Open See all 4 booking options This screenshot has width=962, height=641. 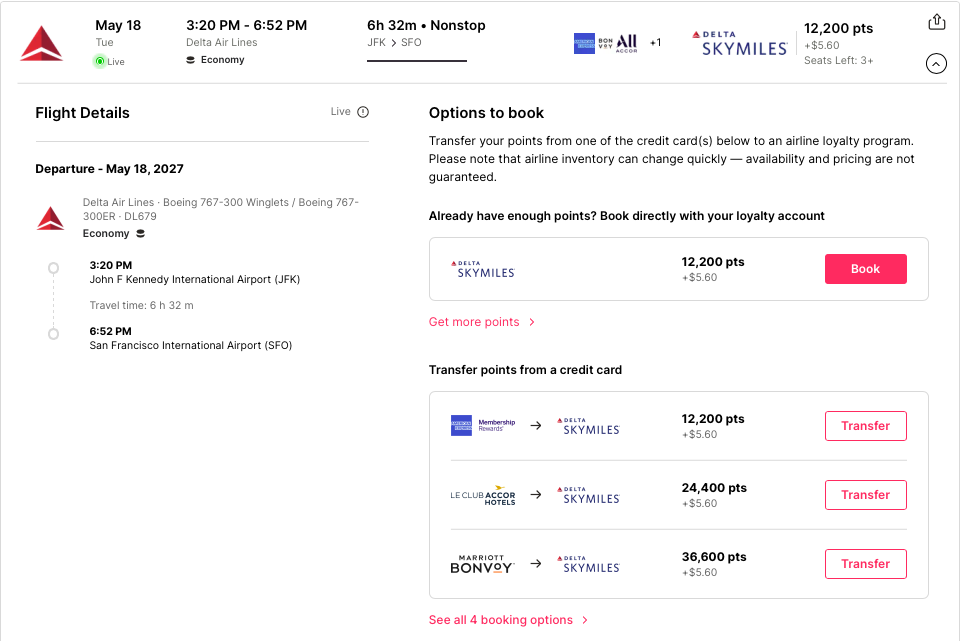pyautogui.click(x=501, y=620)
